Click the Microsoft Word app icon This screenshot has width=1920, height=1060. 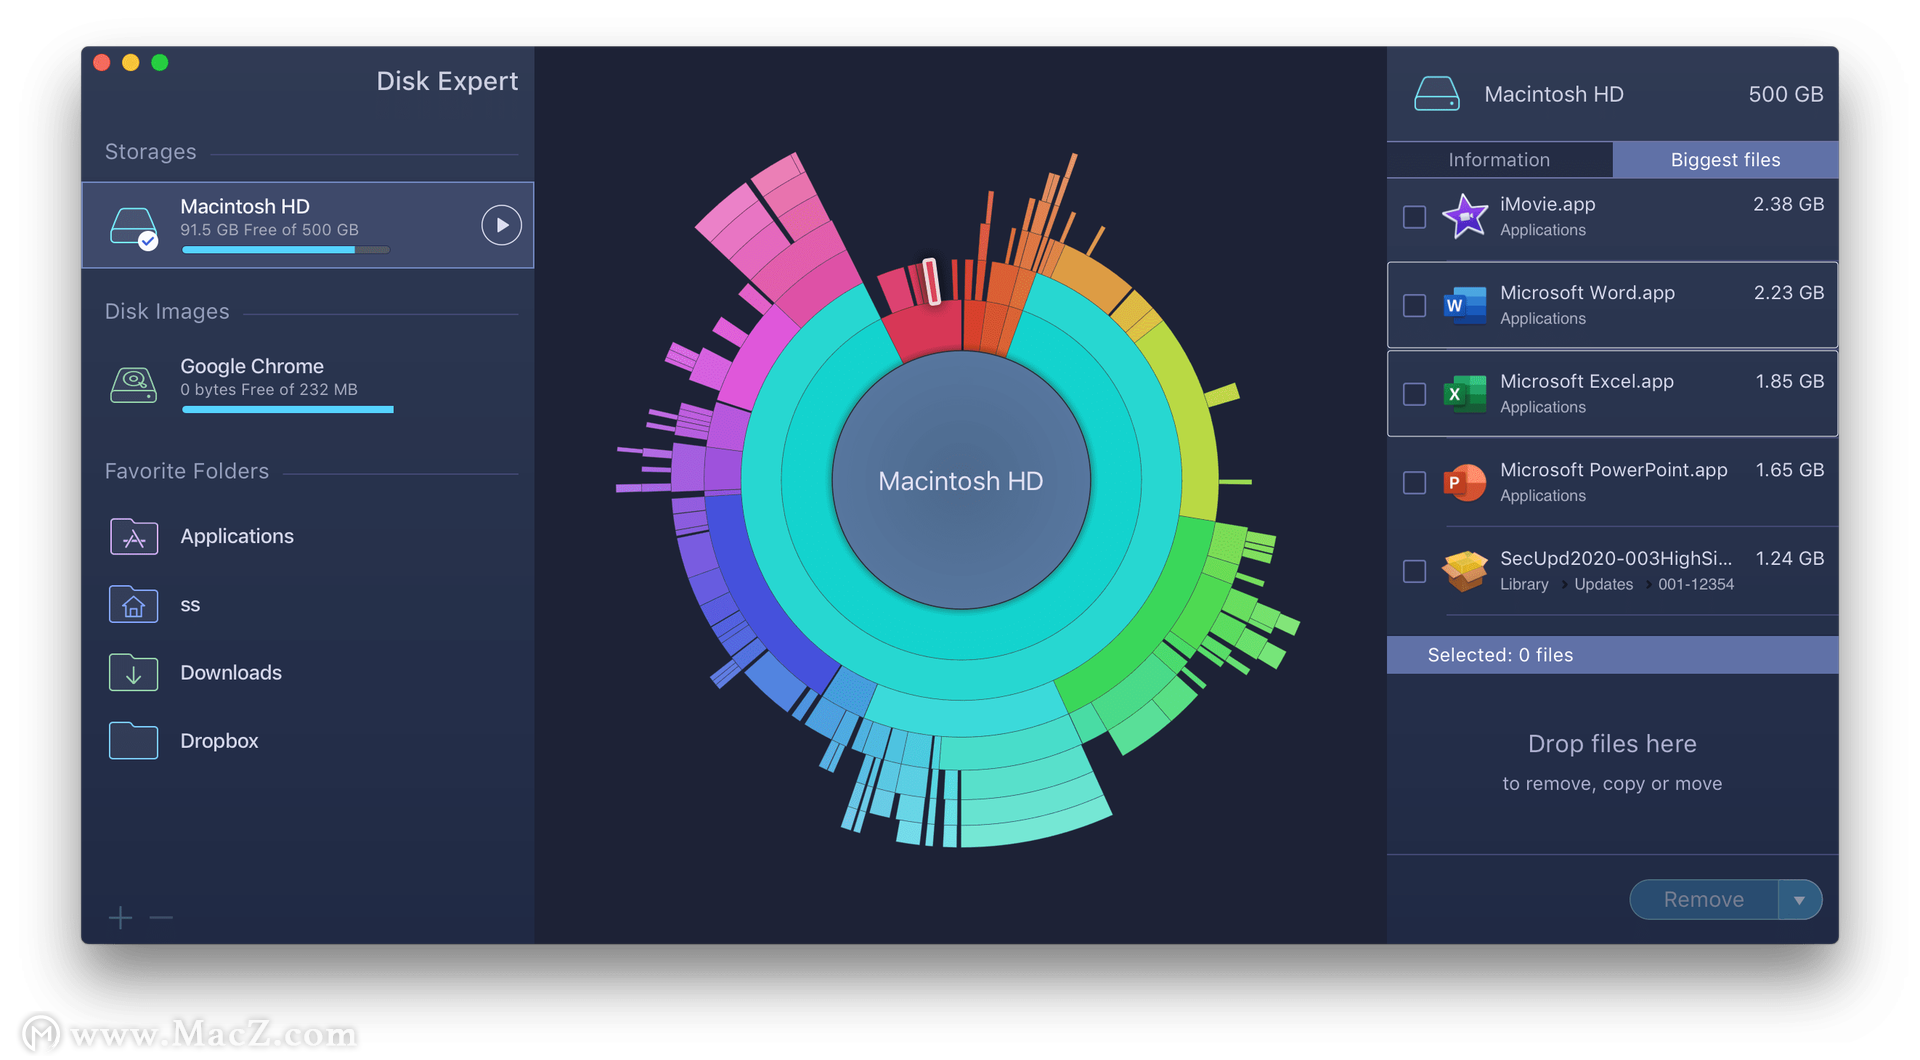tap(1465, 305)
